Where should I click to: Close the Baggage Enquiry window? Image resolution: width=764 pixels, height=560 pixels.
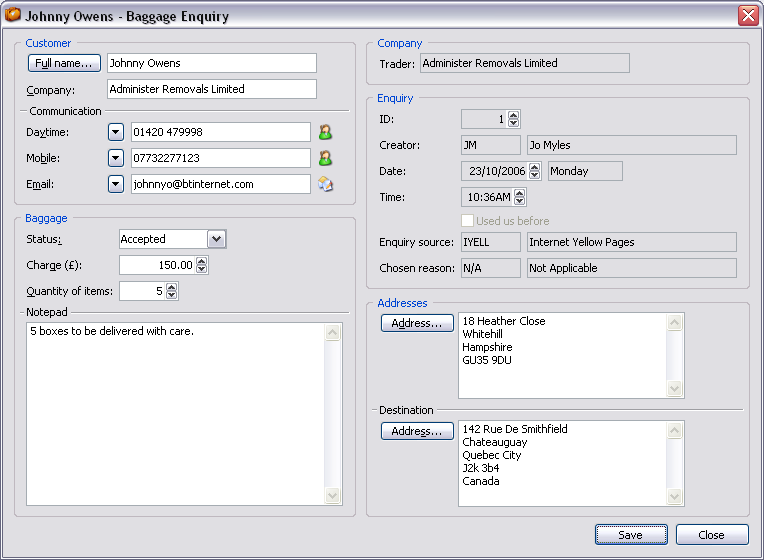[x=747, y=16]
